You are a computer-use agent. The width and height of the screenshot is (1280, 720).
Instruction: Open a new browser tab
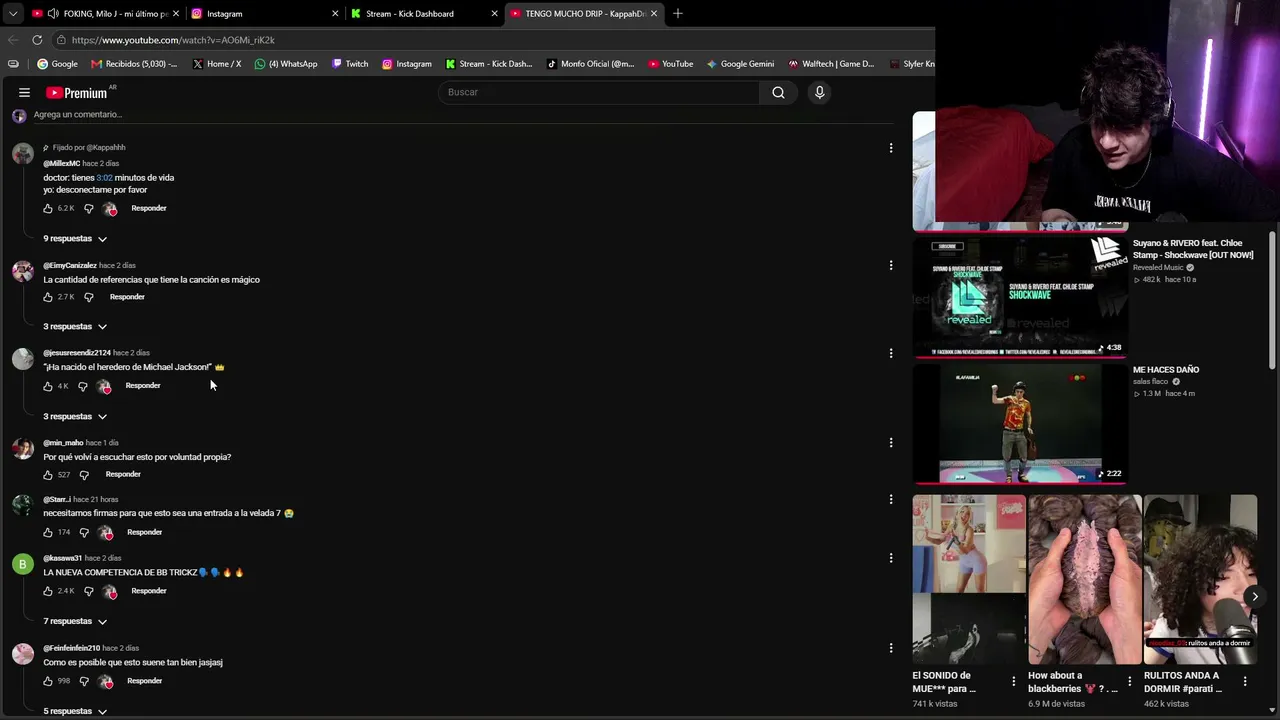click(x=678, y=13)
